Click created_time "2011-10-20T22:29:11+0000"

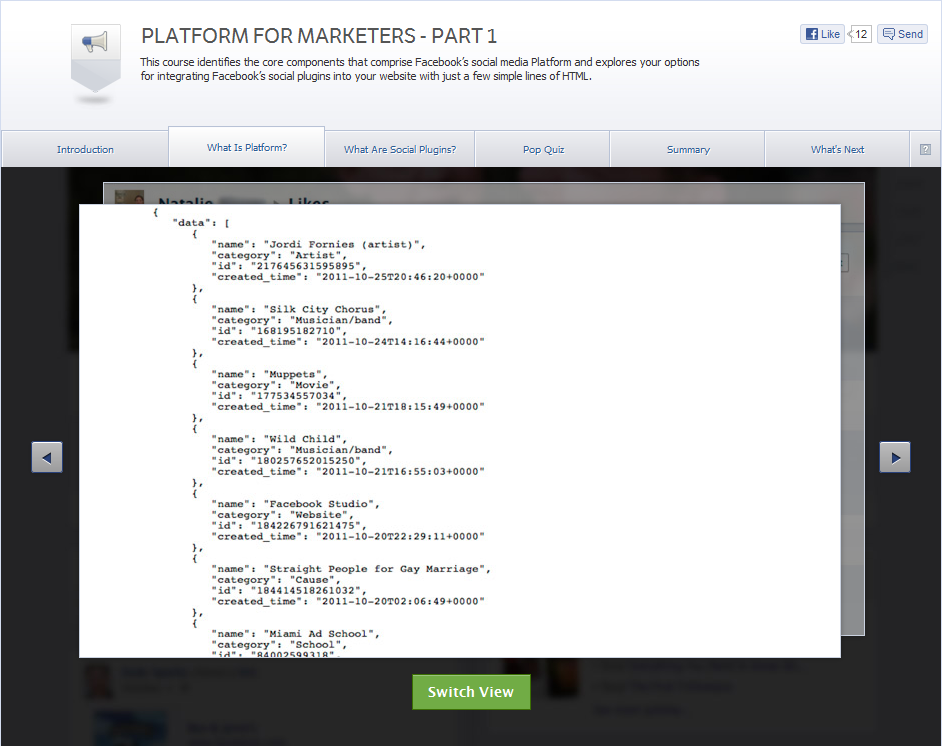[x=348, y=536]
